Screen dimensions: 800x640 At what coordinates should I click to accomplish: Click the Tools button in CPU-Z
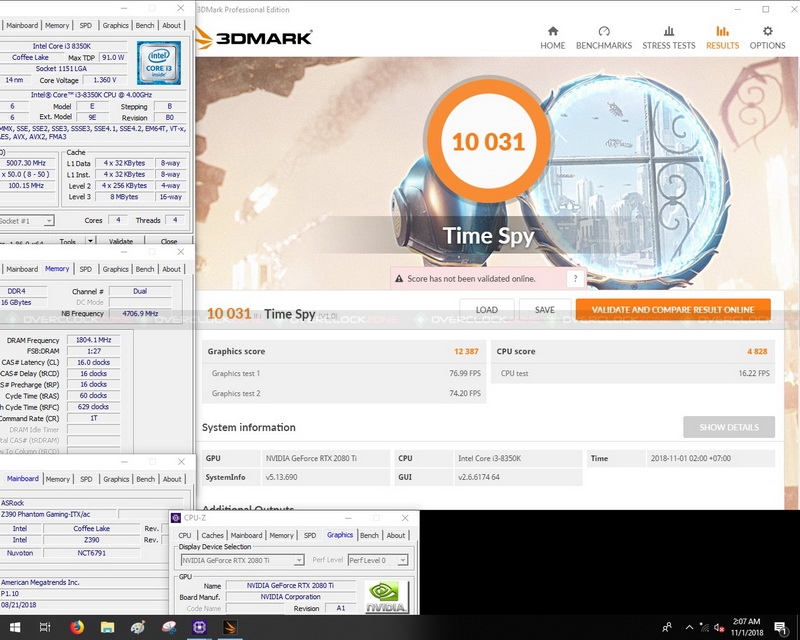(x=67, y=241)
